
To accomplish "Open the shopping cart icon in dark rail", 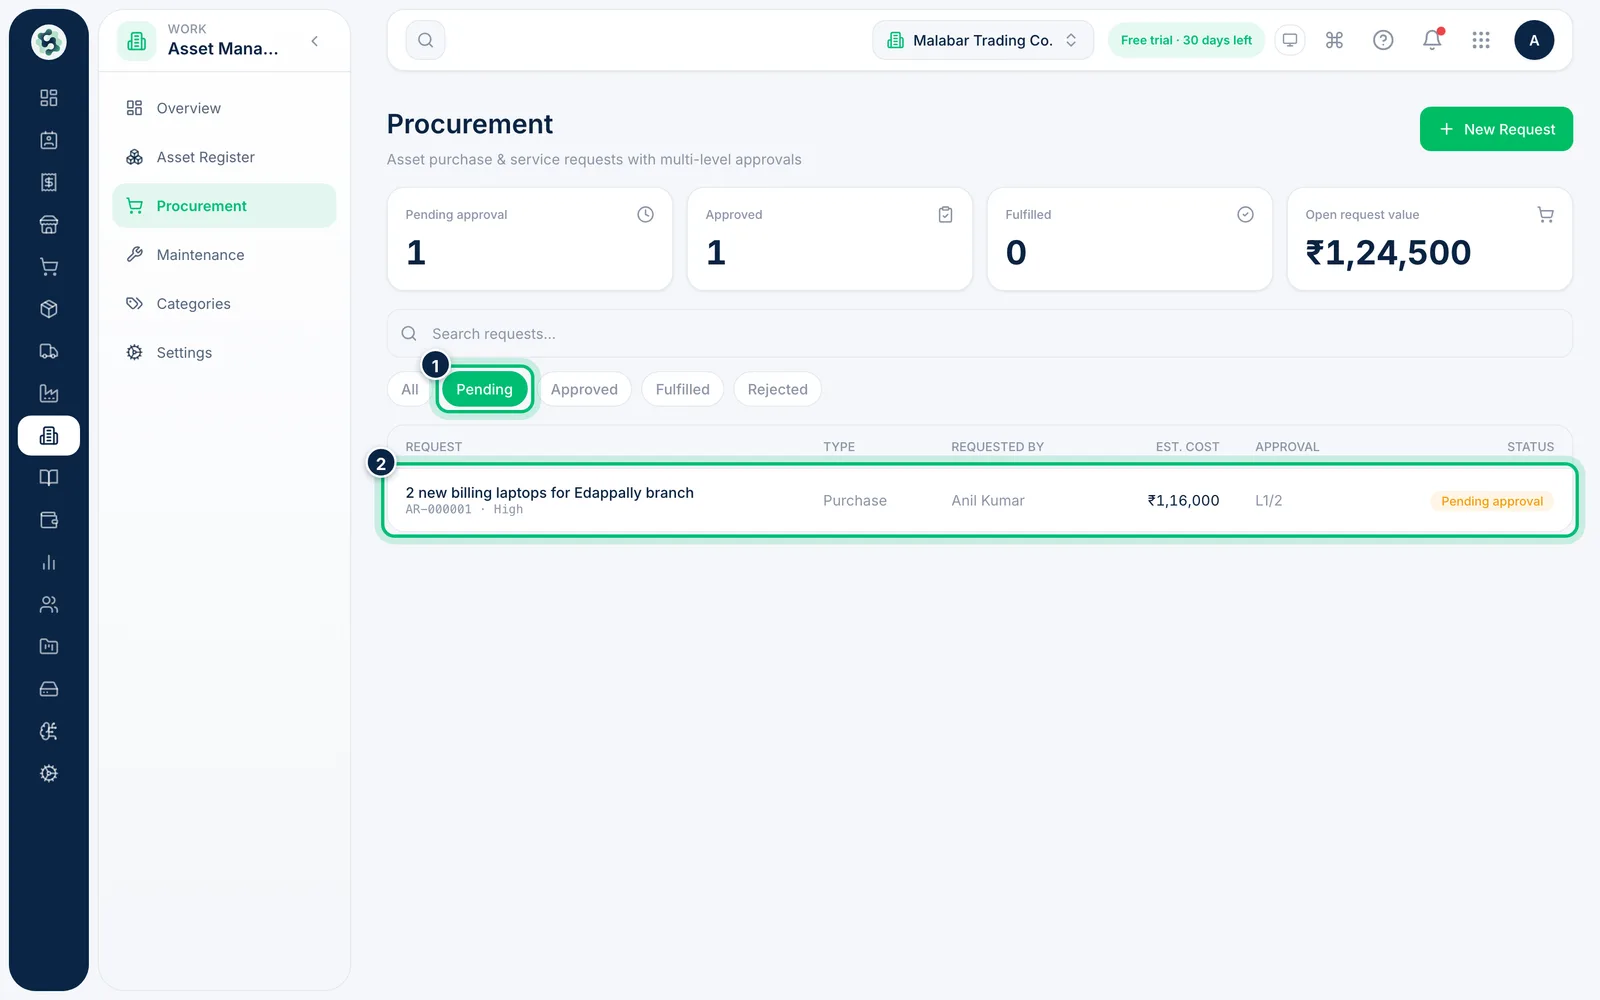I will pyautogui.click(x=48, y=267).
